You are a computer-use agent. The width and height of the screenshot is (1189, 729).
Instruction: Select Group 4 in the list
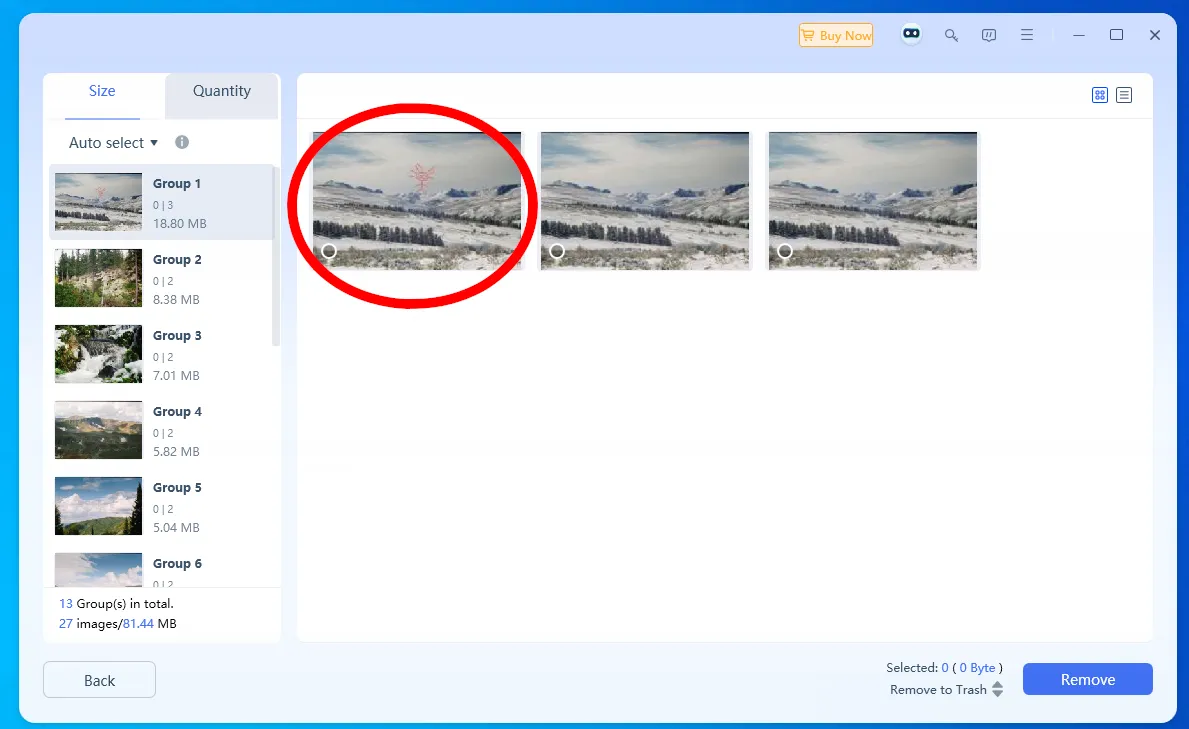point(161,430)
